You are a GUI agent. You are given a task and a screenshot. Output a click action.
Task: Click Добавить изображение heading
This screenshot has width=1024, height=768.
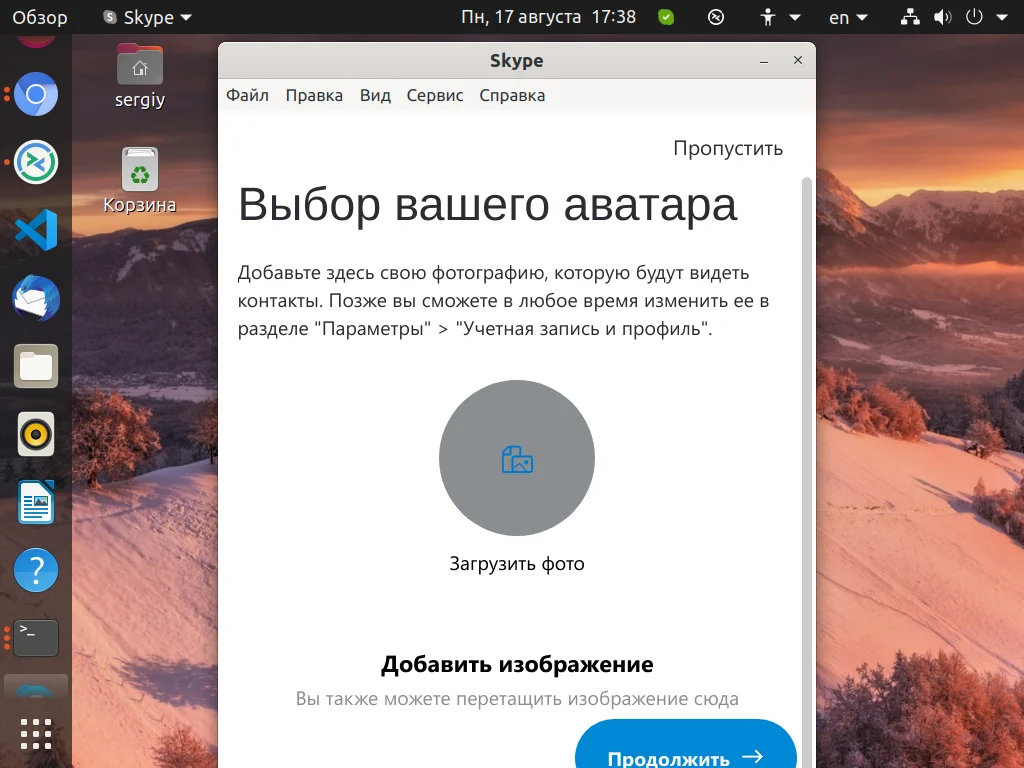pyautogui.click(x=517, y=664)
